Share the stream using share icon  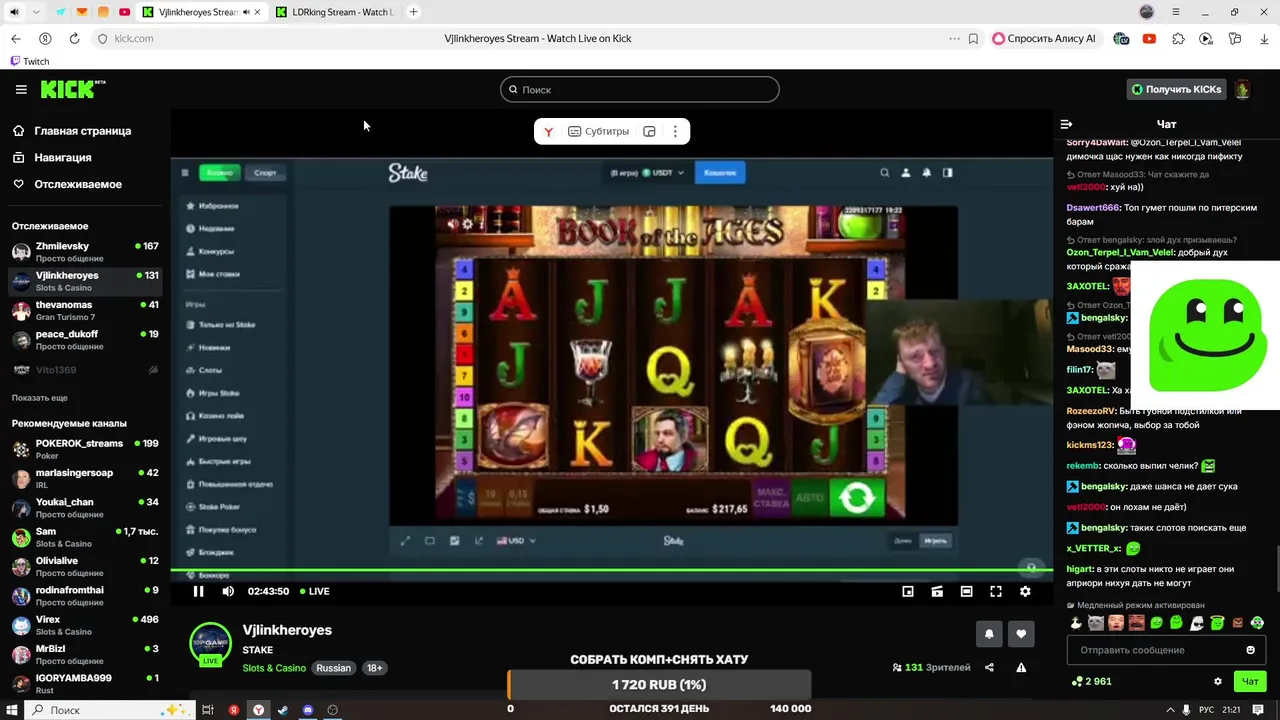coord(990,668)
